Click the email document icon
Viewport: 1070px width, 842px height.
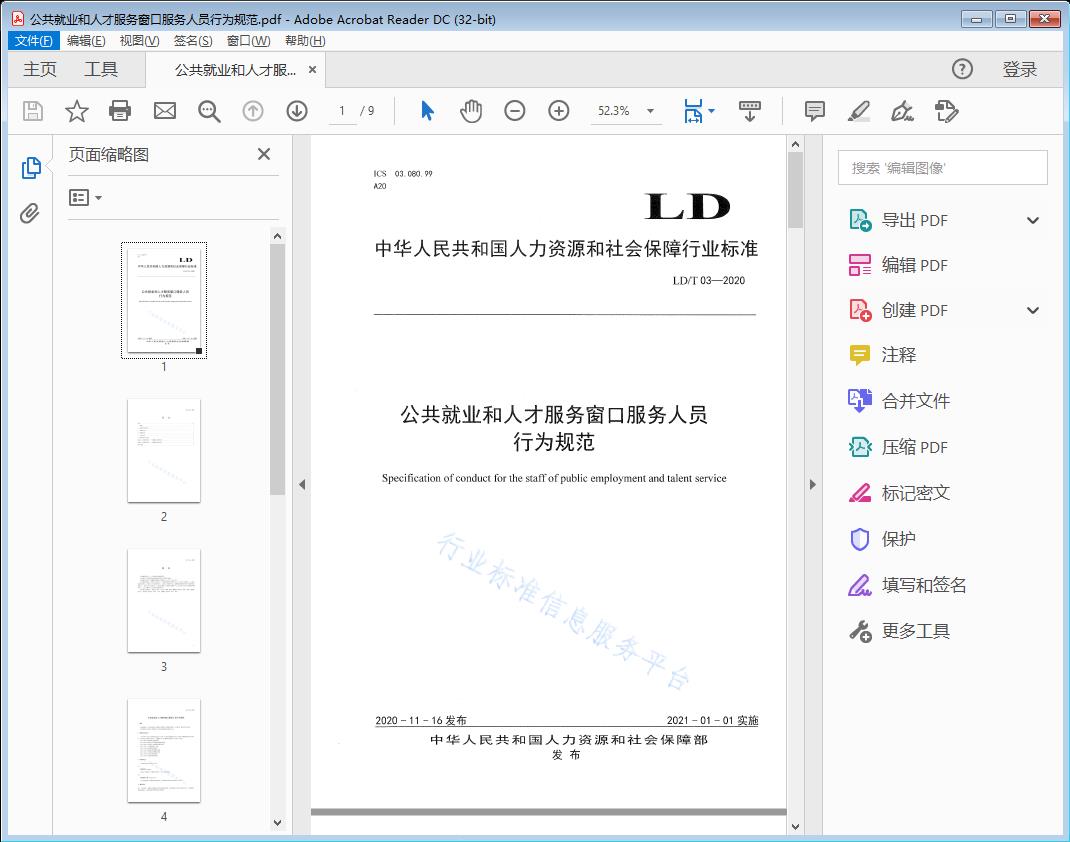pyautogui.click(x=164, y=111)
